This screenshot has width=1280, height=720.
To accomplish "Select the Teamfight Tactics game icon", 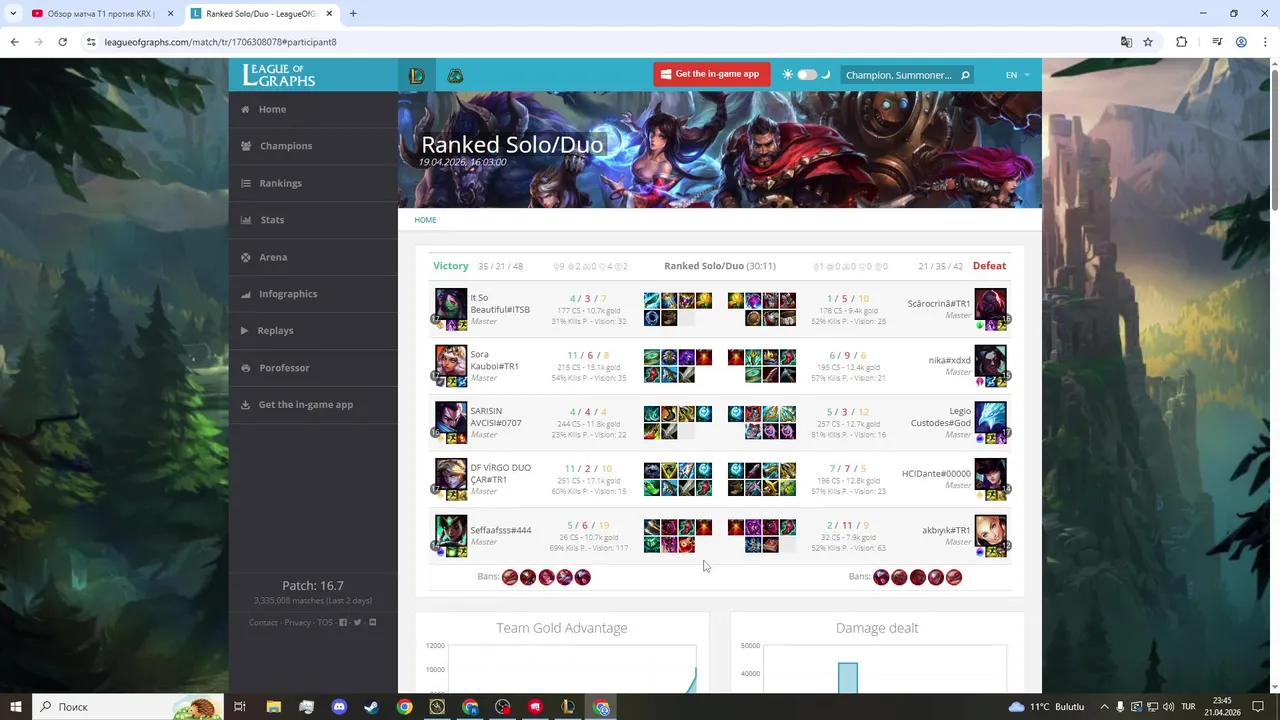I will [x=455, y=75].
